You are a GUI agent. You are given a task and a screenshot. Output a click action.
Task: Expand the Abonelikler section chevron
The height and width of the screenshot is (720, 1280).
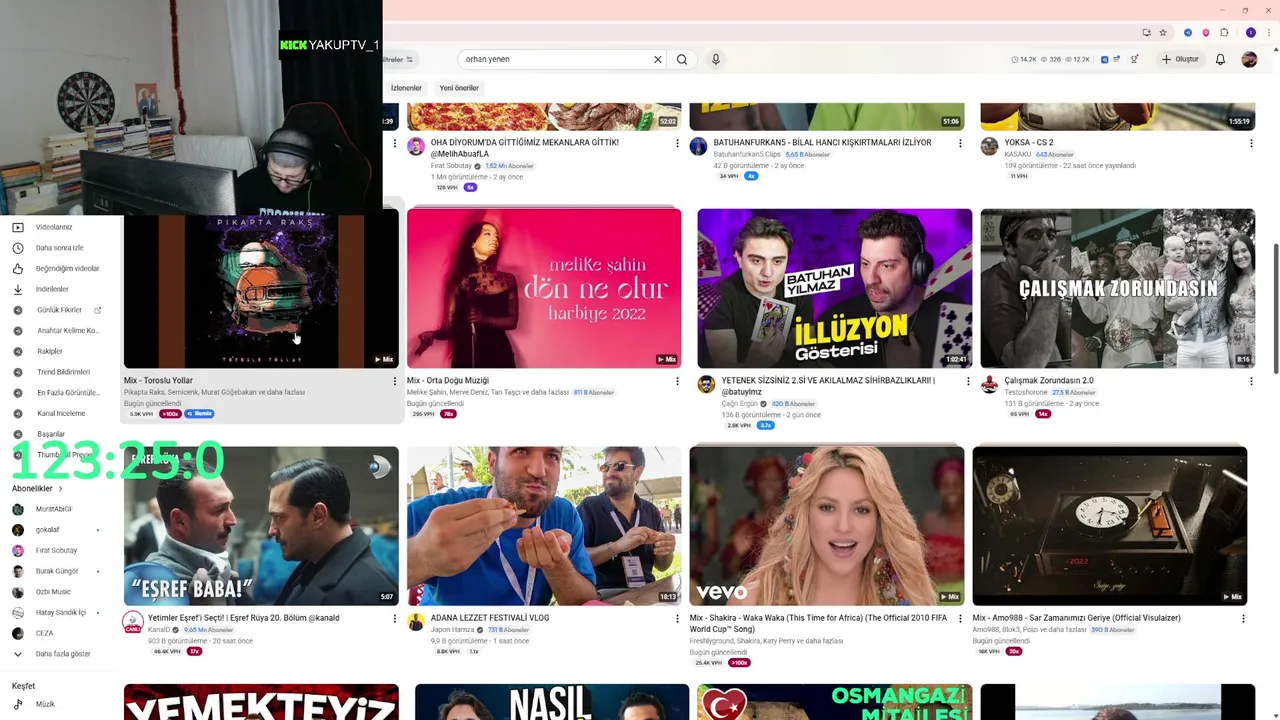pyautogui.click(x=60, y=489)
